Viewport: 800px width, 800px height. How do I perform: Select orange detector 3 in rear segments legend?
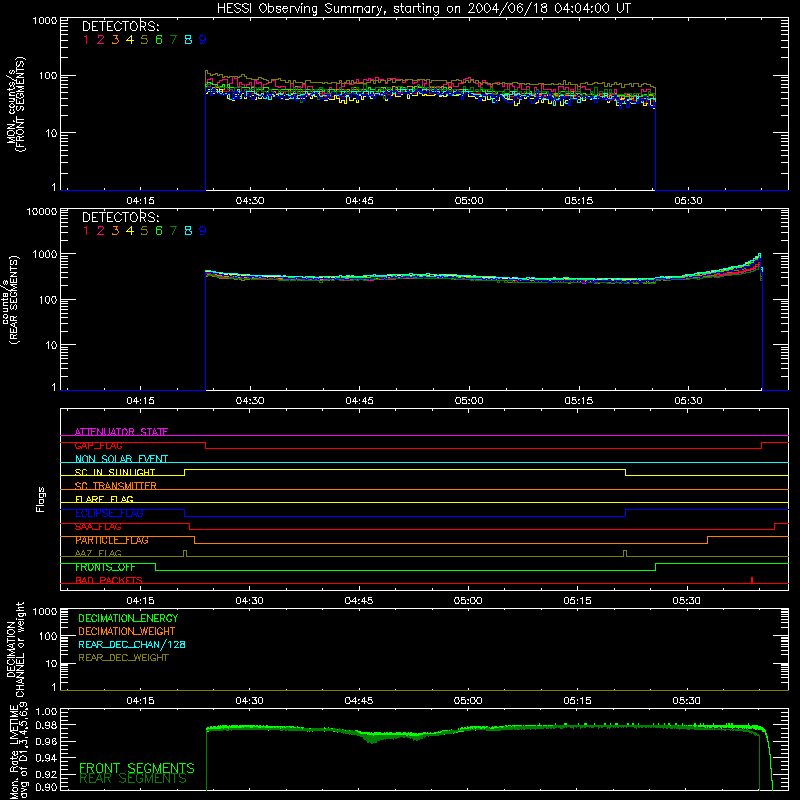click(115, 231)
